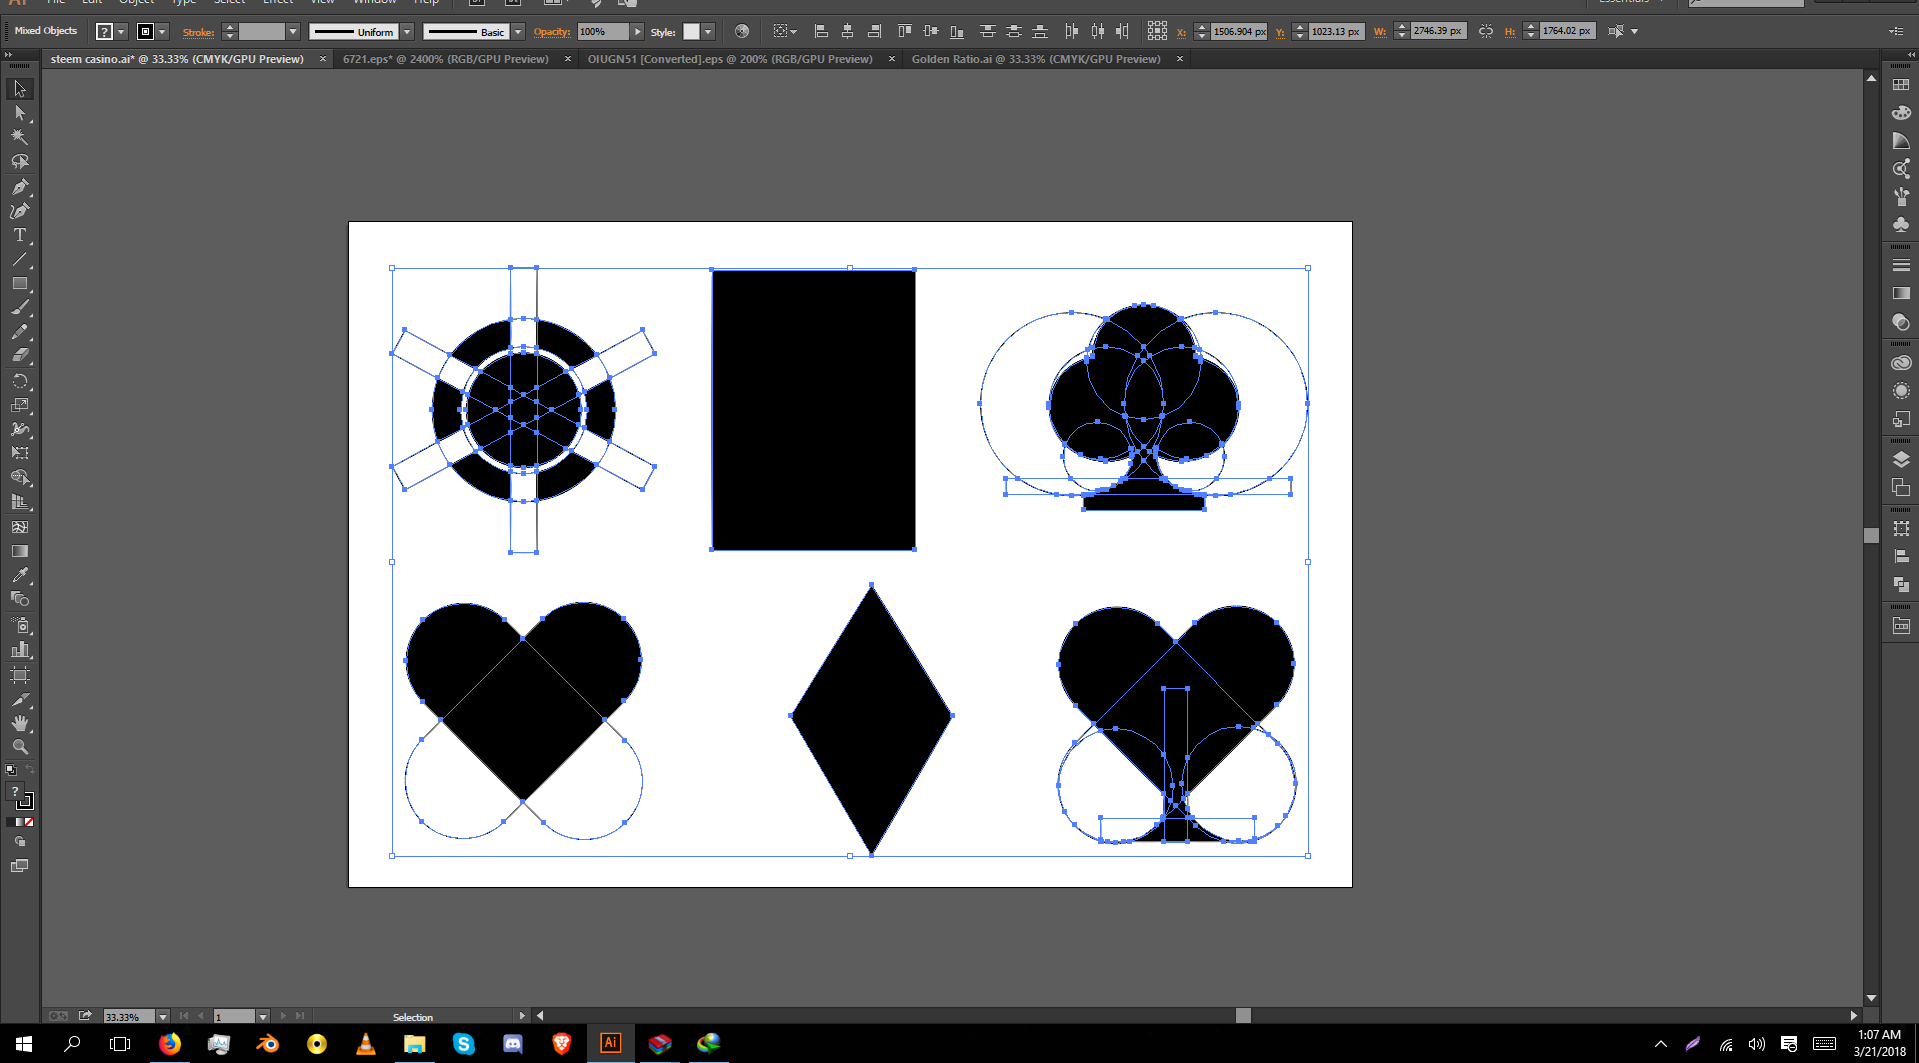The image size is (1919, 1063).
Task: Select the Free Transform tool
Action: [19, 453]
